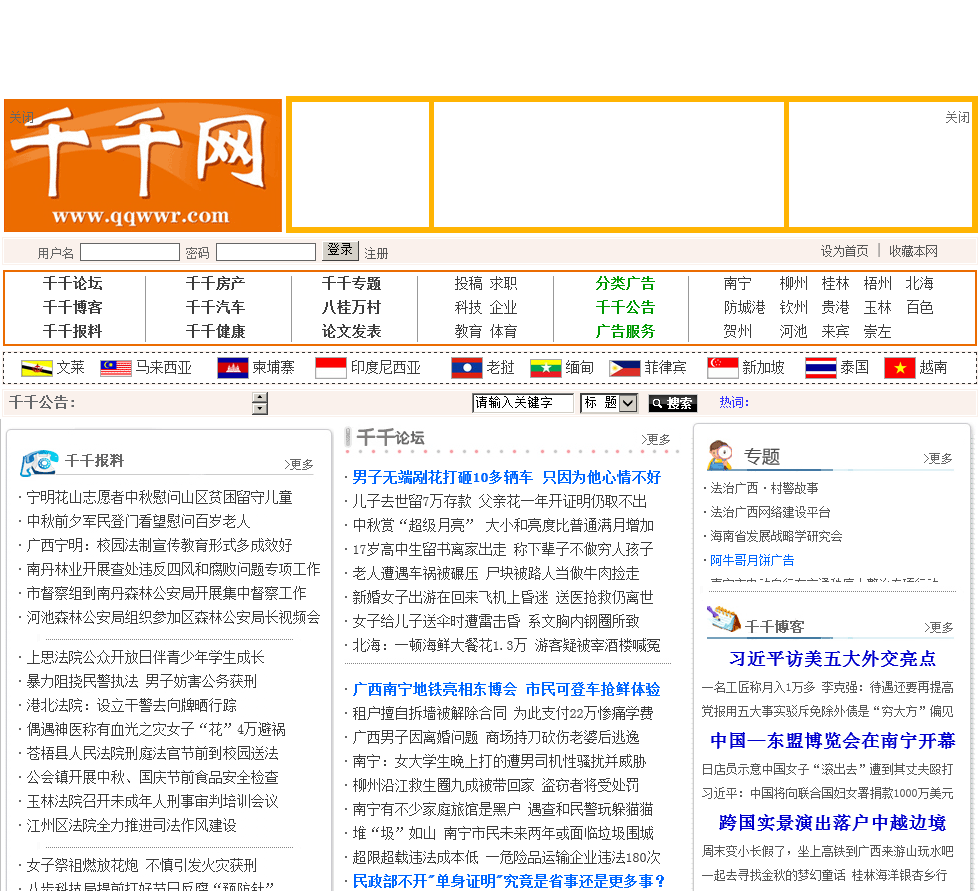Viewport: 980px width, 891px height.
Task: Click the Singapore flag icon
Action: (722, 368)
